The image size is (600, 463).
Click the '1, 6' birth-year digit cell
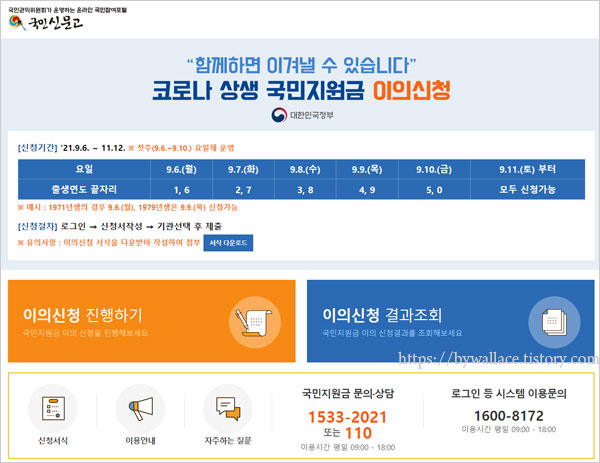181,189
